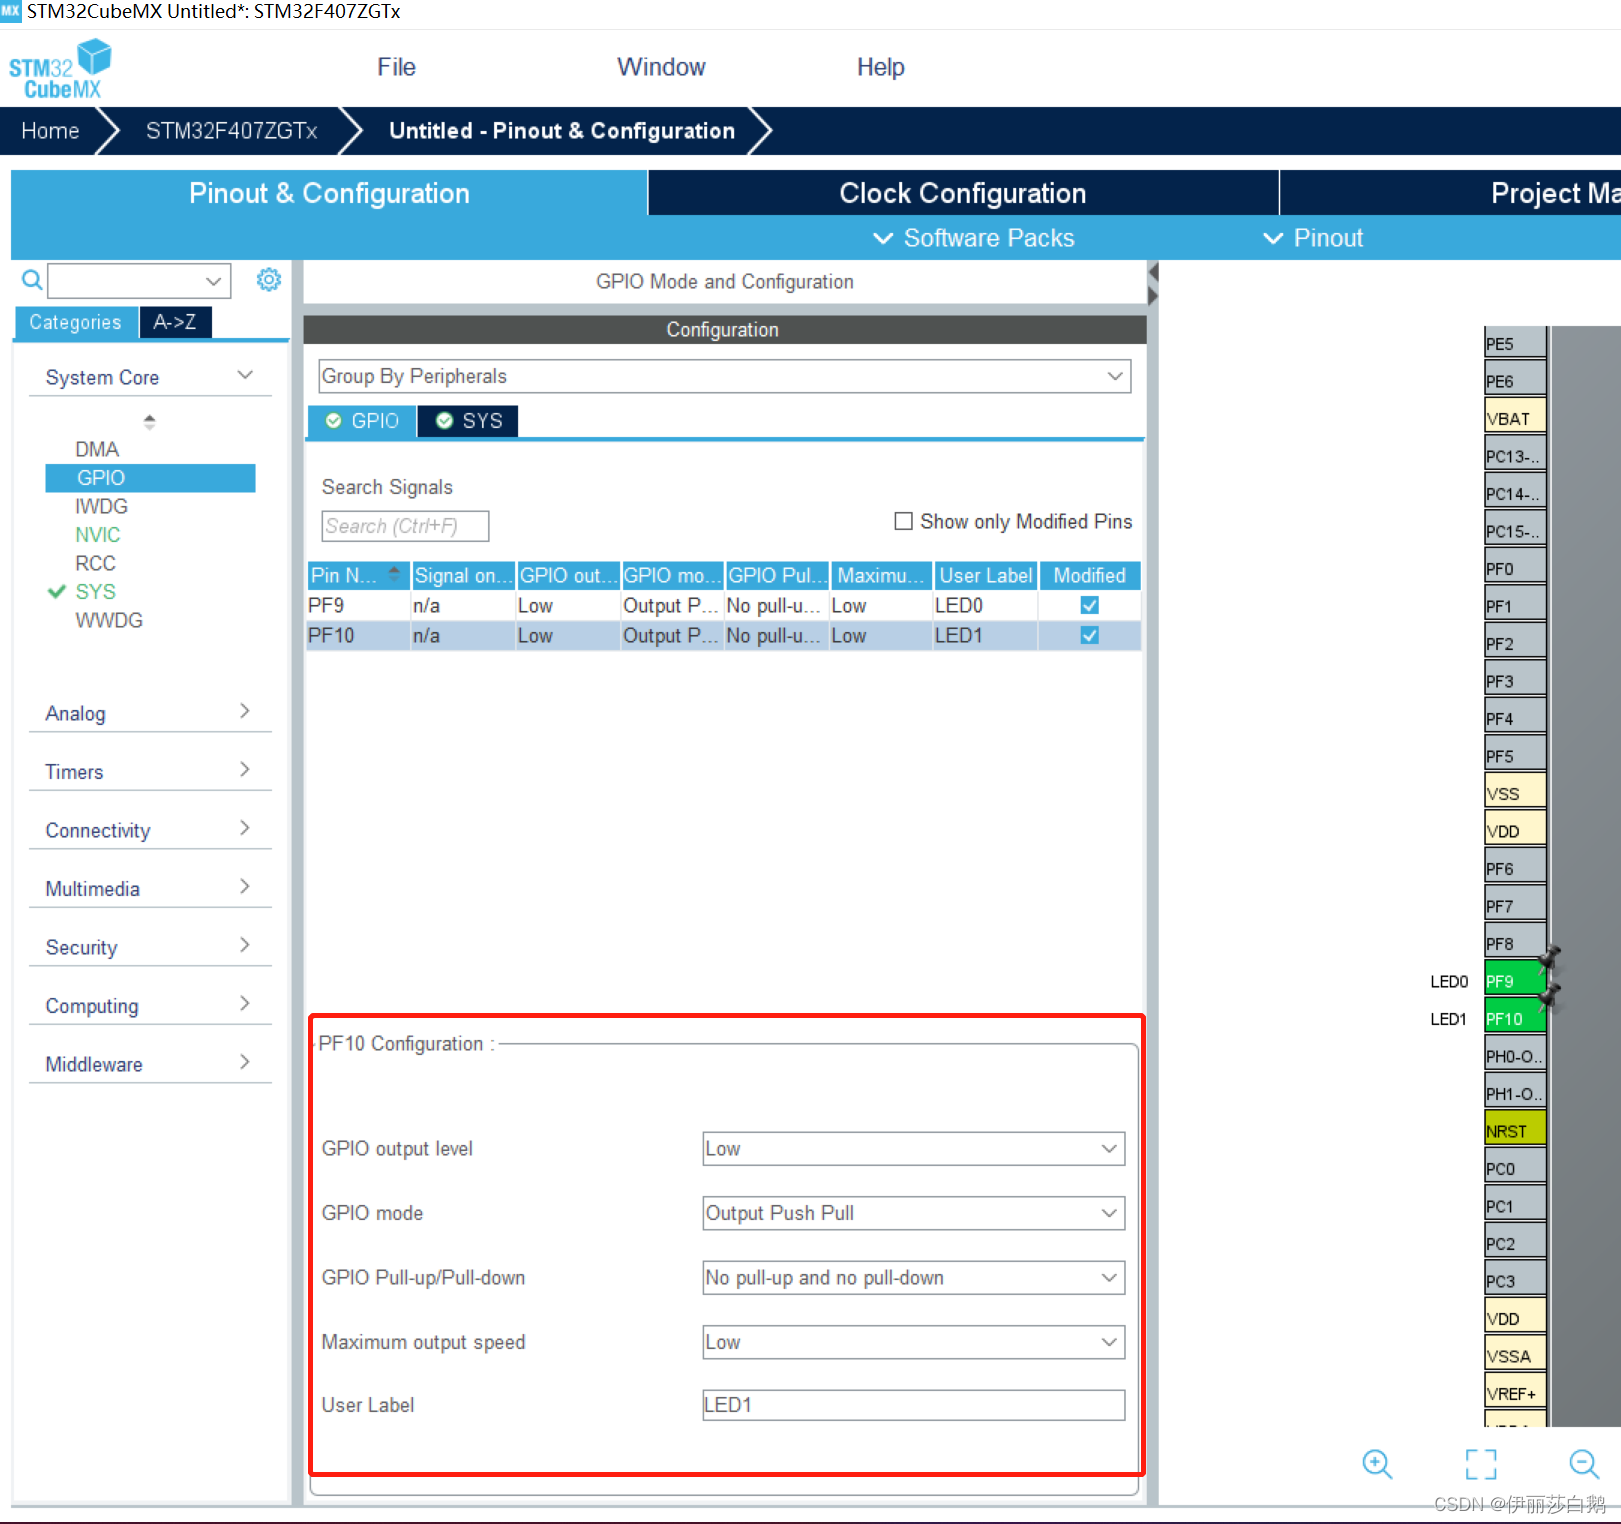Select GPIO in System Core list
The image size is (1621, 1524).
click(150, 478)
